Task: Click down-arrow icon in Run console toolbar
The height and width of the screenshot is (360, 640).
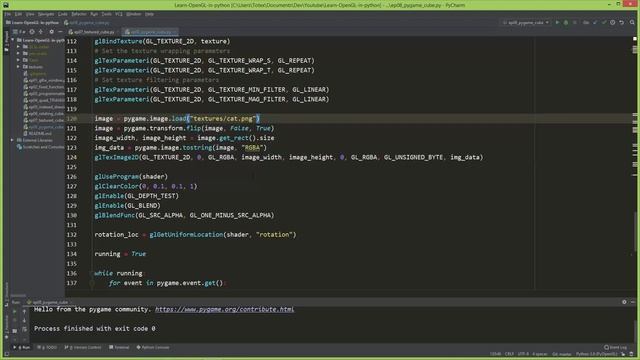Action: (24, 320)
